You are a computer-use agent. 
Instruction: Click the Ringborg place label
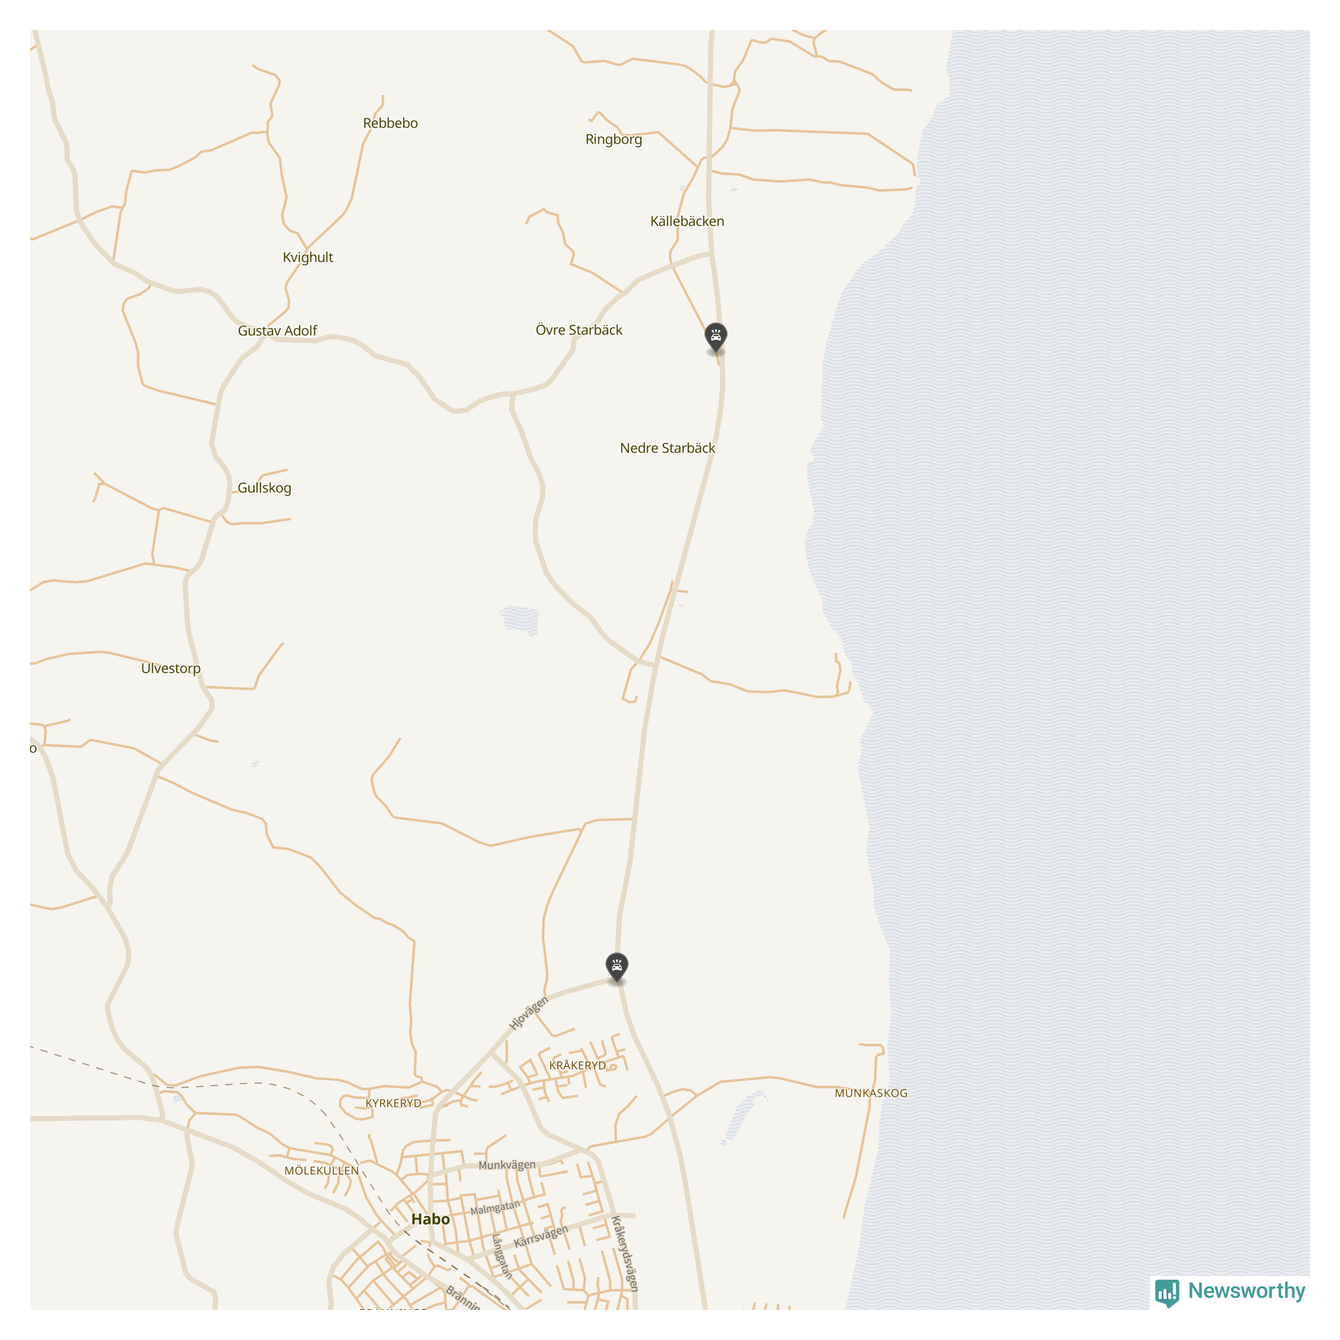[614, 140]
